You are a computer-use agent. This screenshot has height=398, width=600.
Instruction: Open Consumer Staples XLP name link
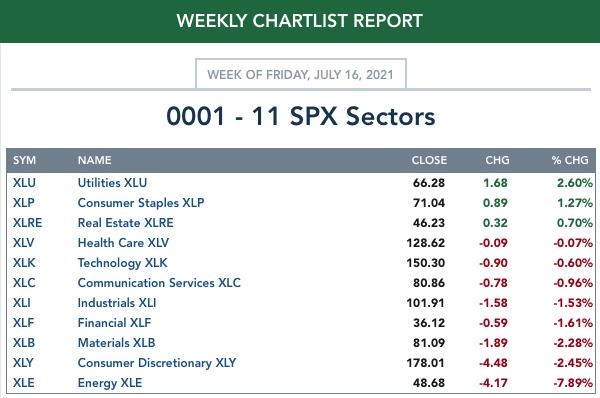[141, 203]
